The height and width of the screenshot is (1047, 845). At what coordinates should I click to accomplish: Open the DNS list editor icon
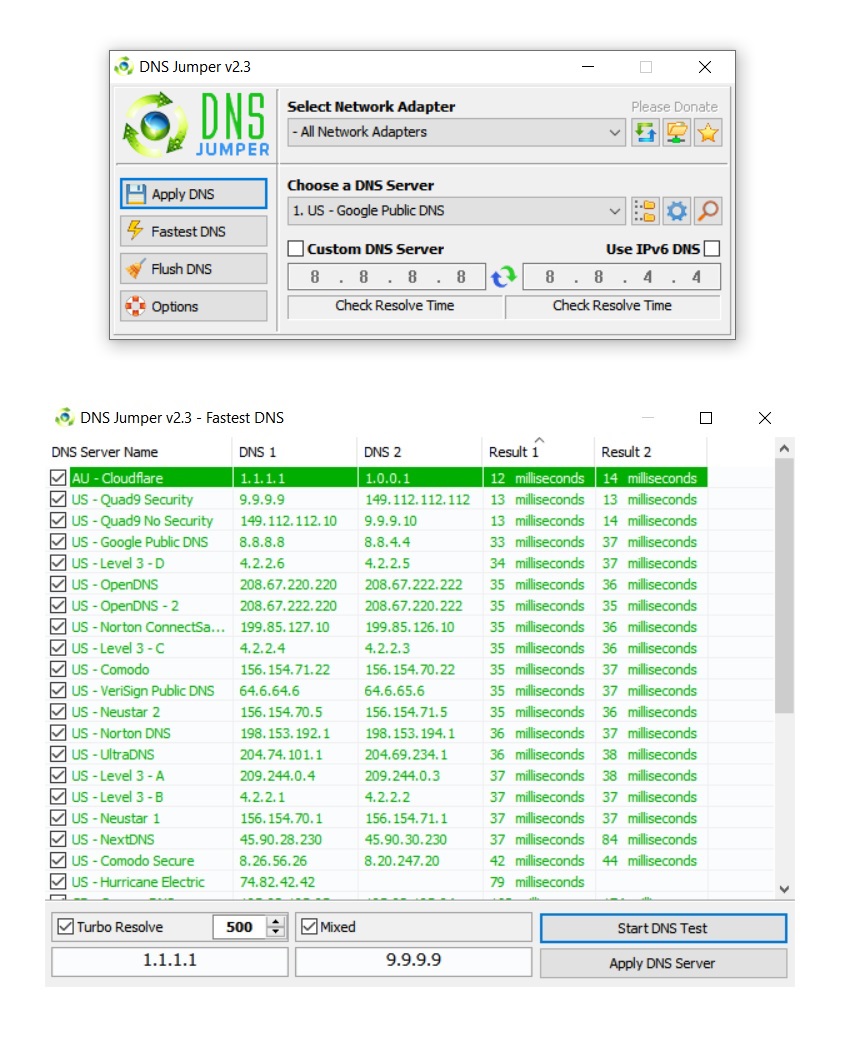645,211
